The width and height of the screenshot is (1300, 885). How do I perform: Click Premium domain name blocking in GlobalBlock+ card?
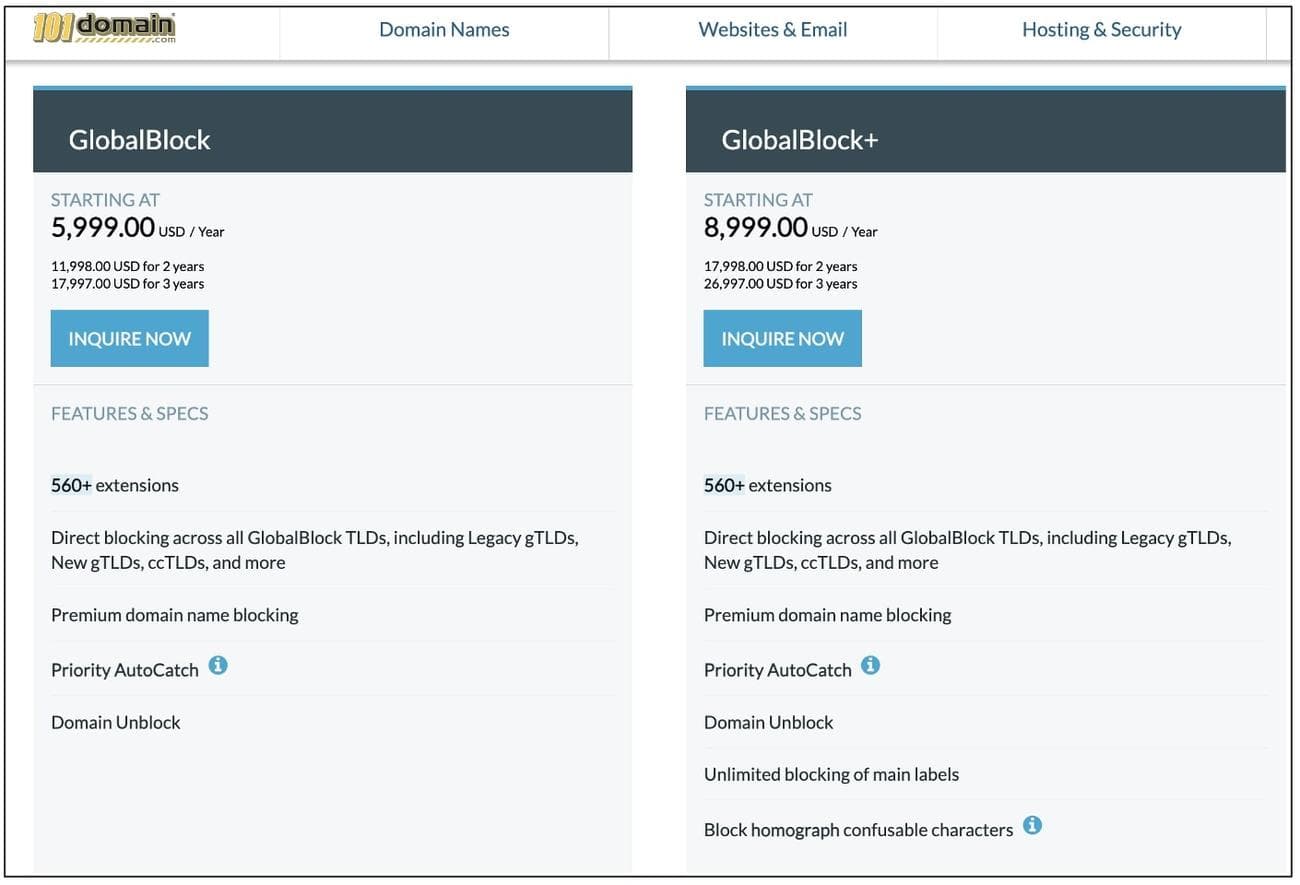[x=827, y=615]
